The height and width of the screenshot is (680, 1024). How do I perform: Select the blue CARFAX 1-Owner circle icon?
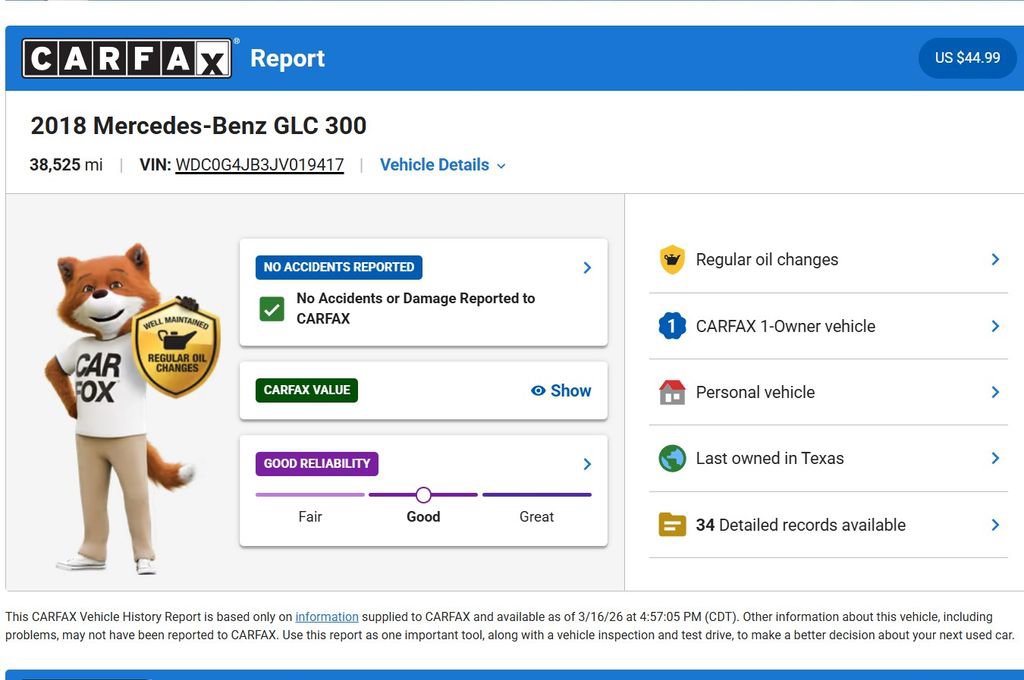672,325
